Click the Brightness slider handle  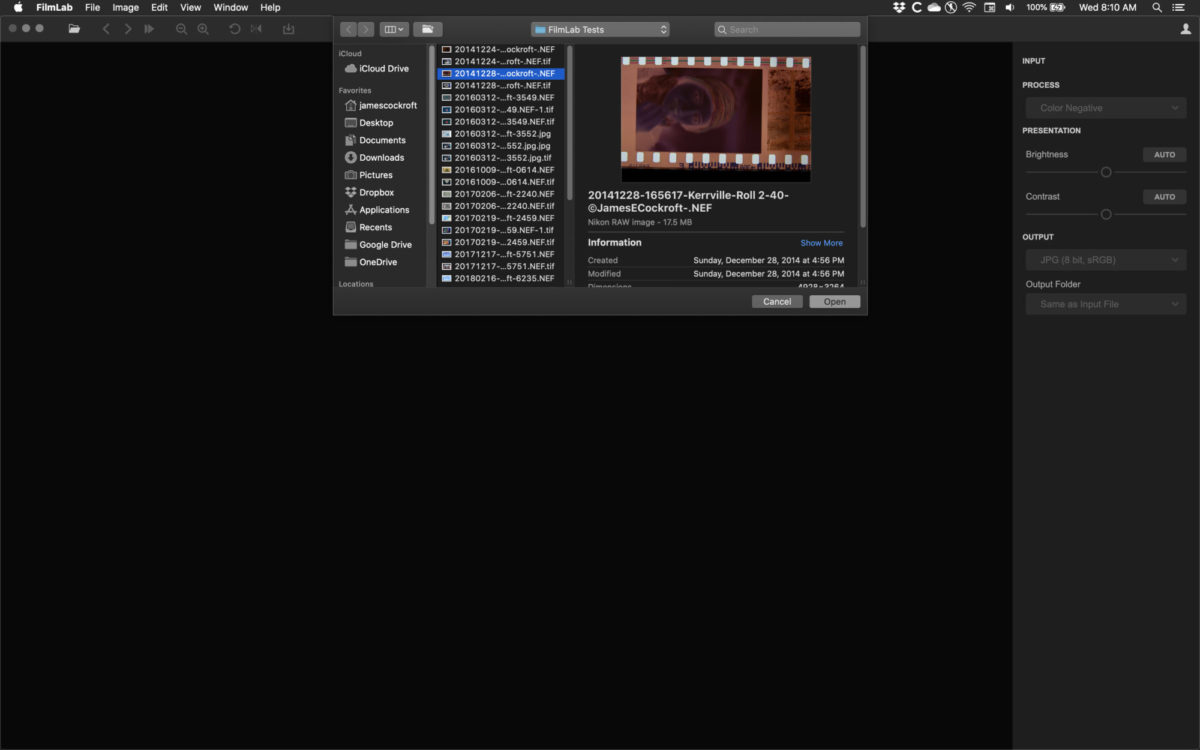[1106, 172]
